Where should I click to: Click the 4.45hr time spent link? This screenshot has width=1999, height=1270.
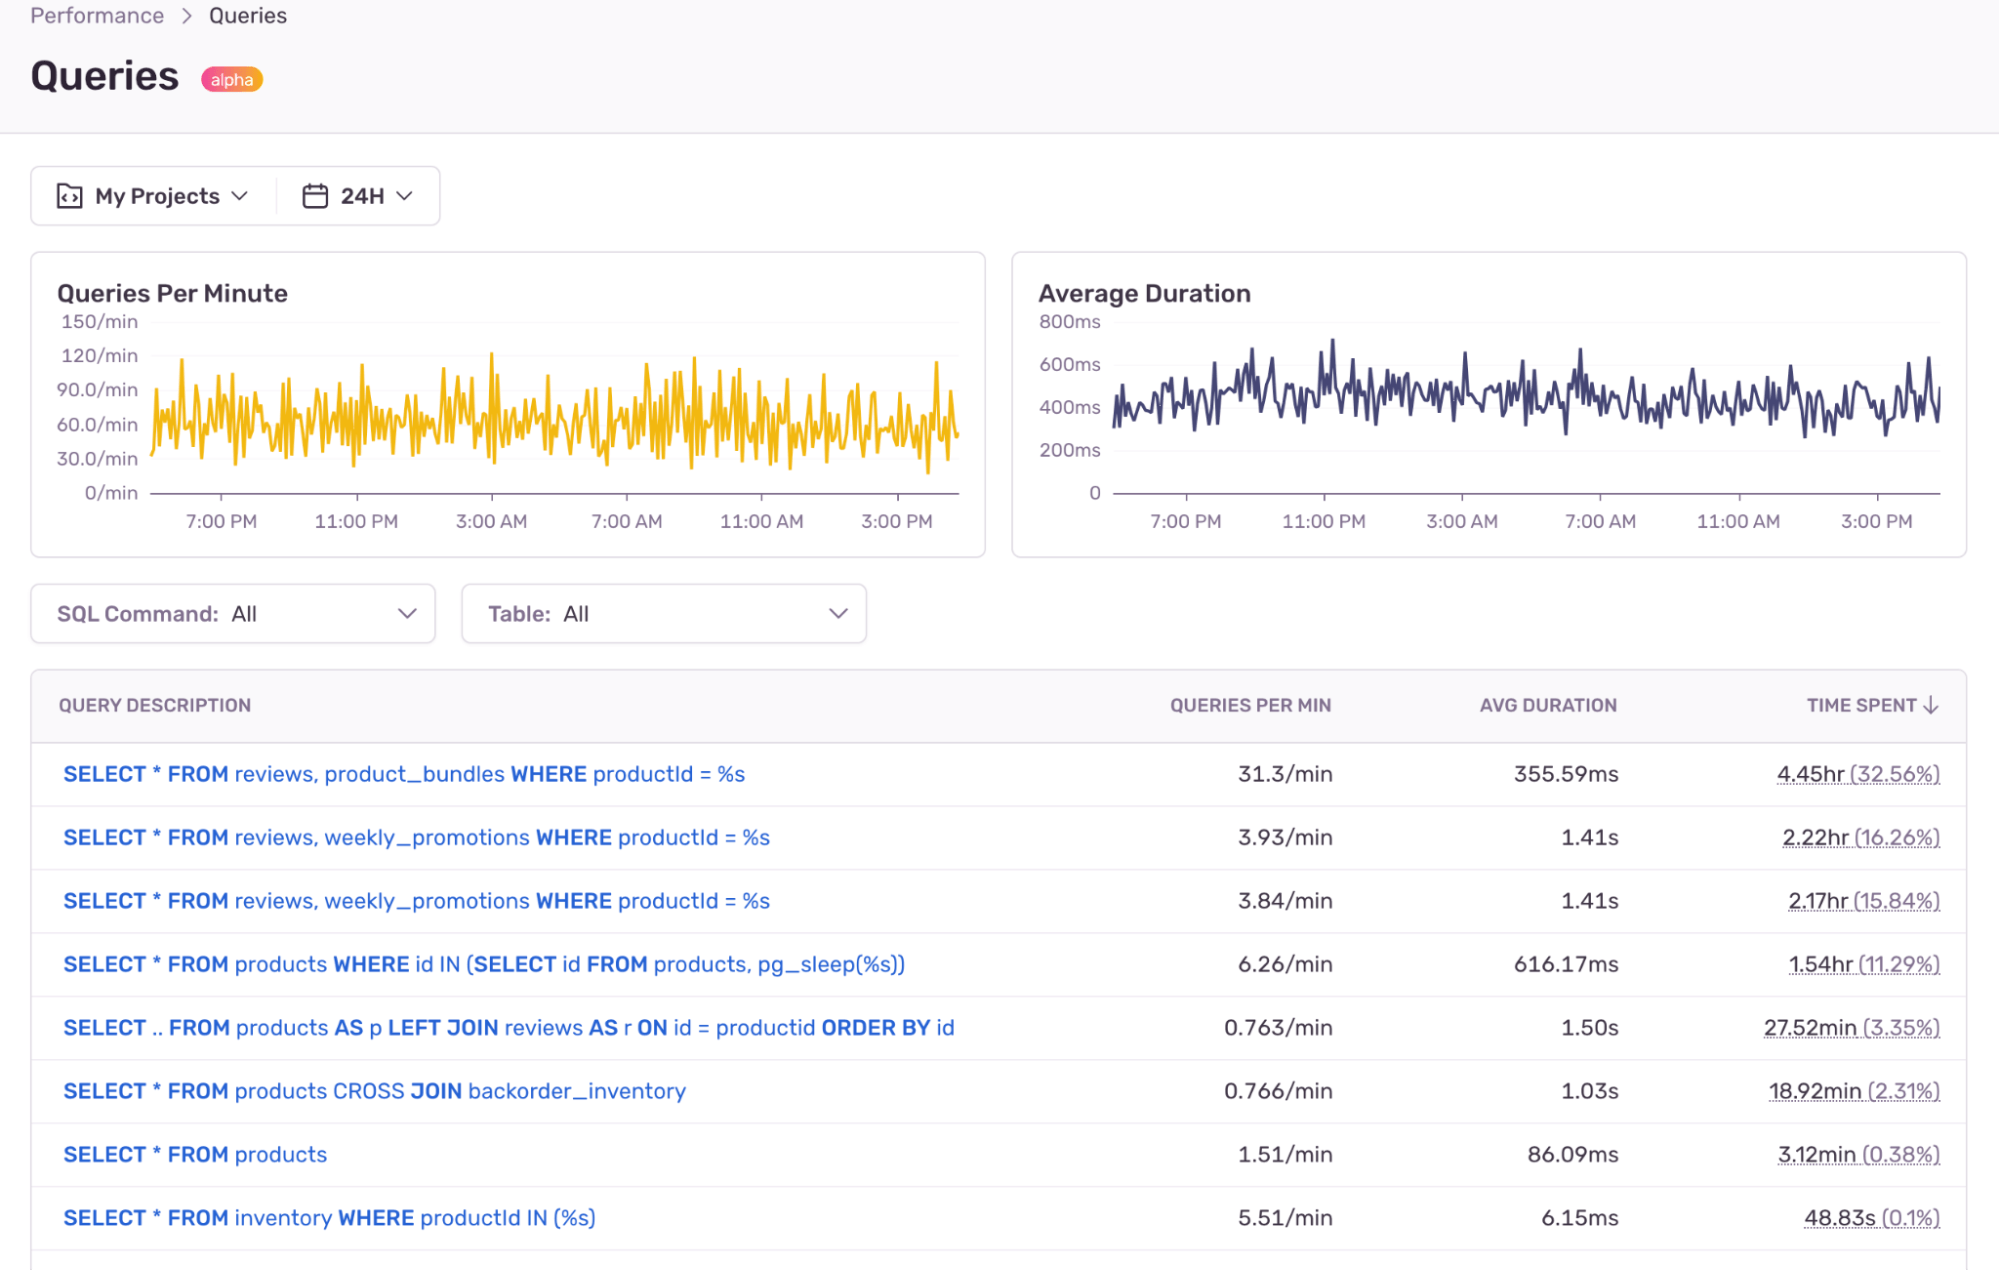coord(1856,773)
